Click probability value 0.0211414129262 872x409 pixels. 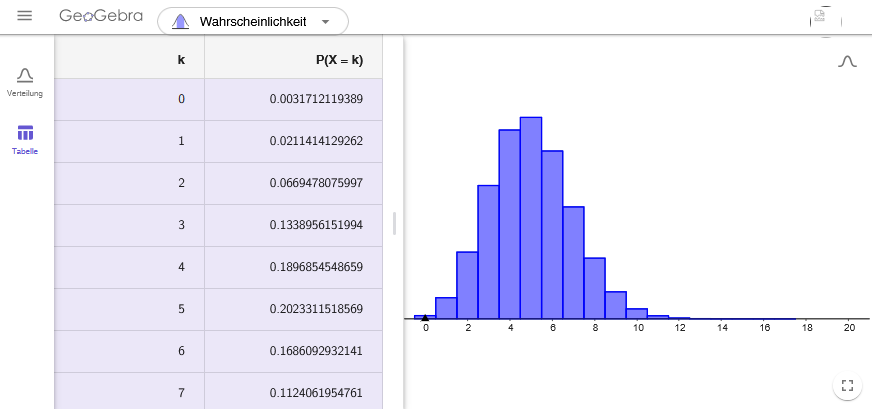coord(316,141)
